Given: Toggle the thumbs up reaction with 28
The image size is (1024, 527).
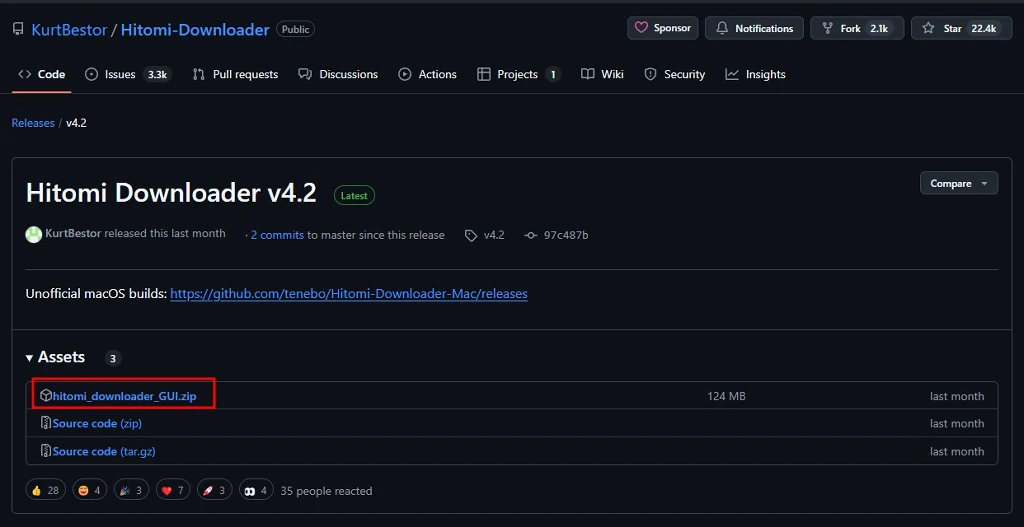Looking at the screenshot, I should [x=45, y=490].
